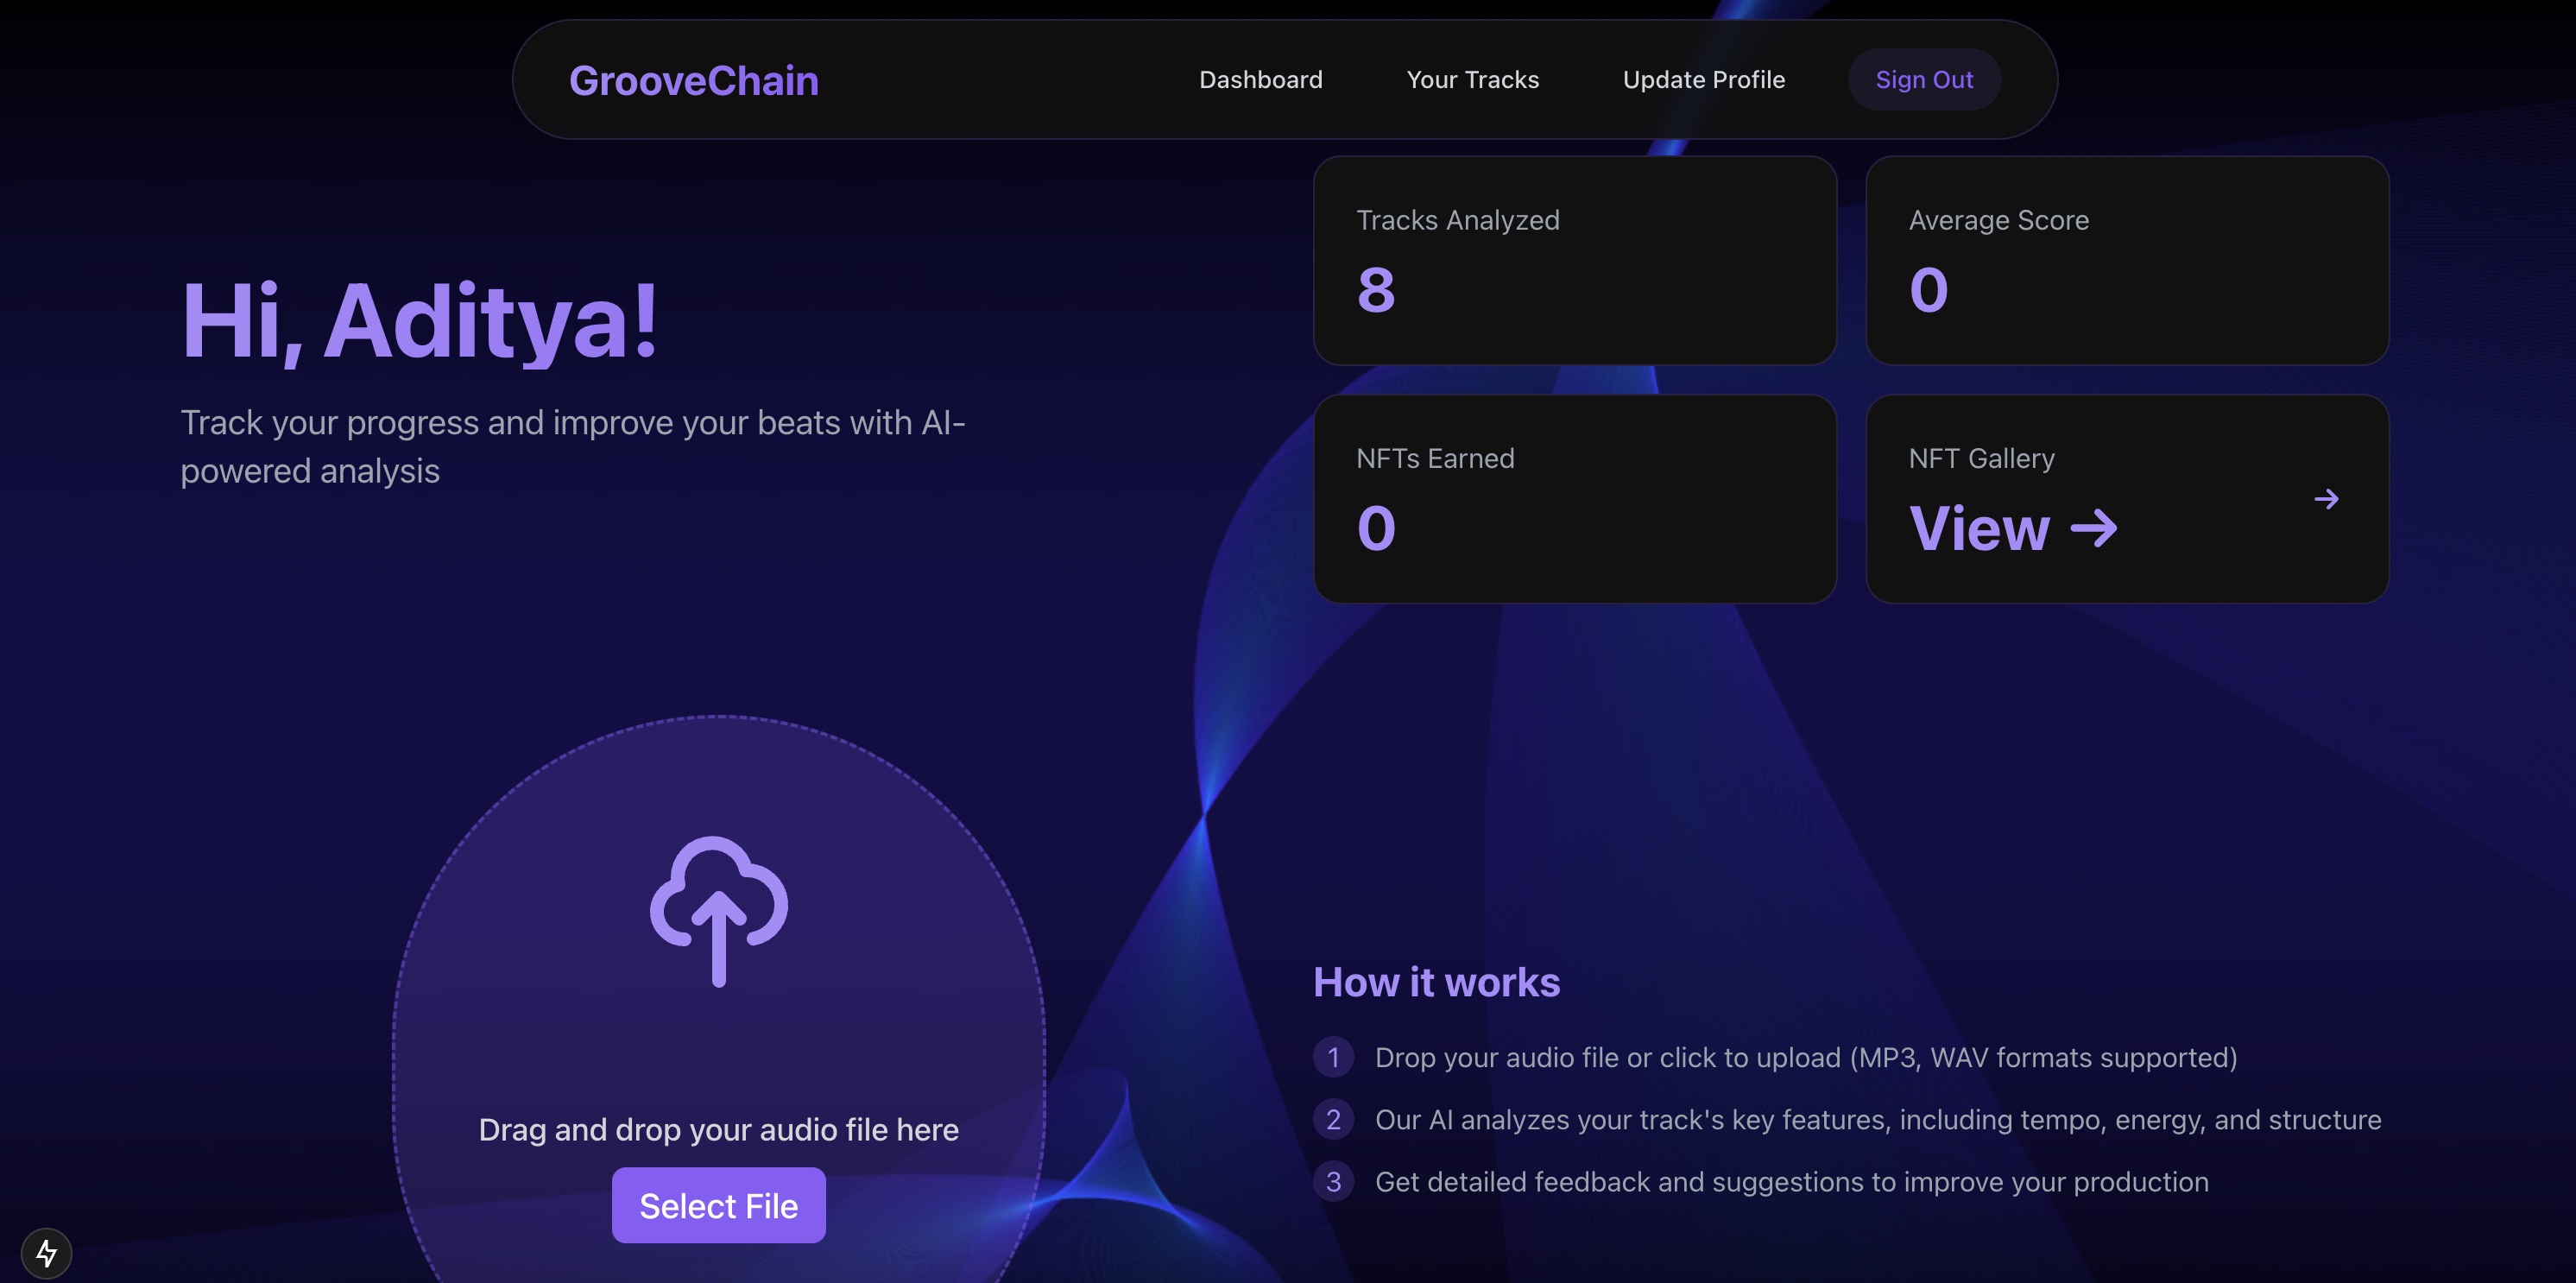The width and height of the screenshot is (2576, 1283).
Task: Click the How it works heading
Action: click(x=1436, y=982)
